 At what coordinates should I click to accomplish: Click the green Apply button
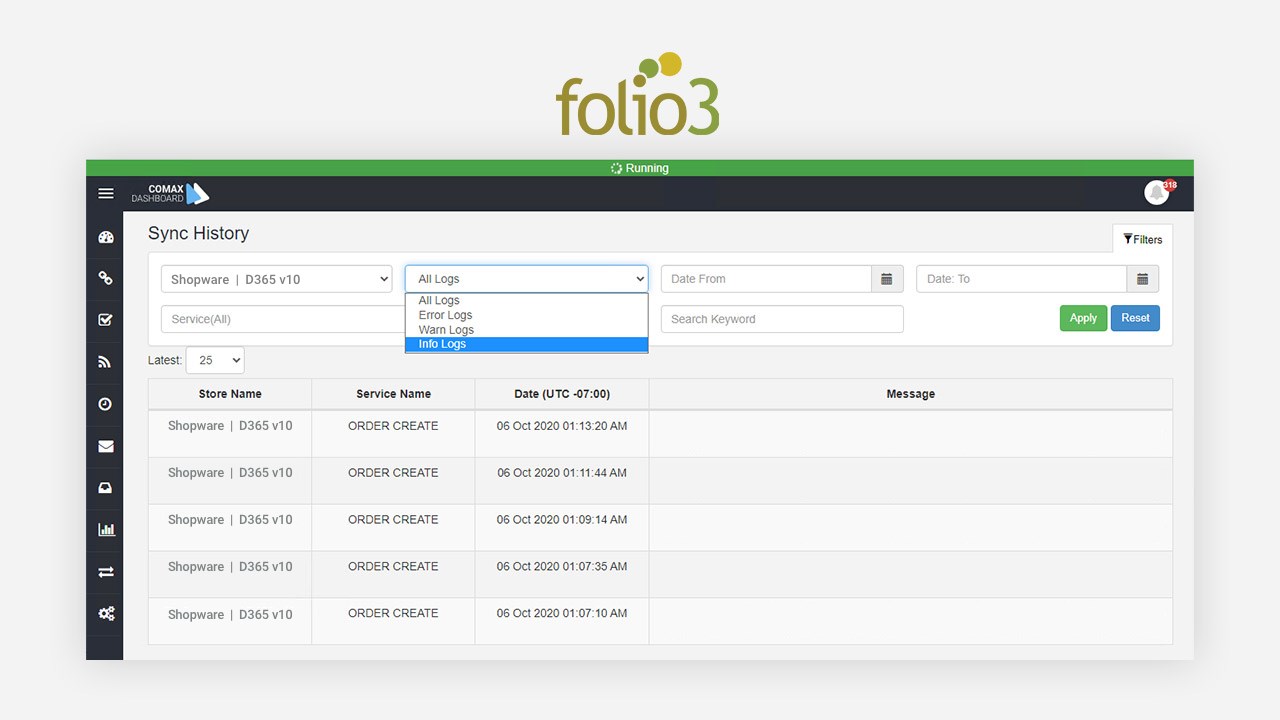pyautogui.click(x=1083, y=318)
